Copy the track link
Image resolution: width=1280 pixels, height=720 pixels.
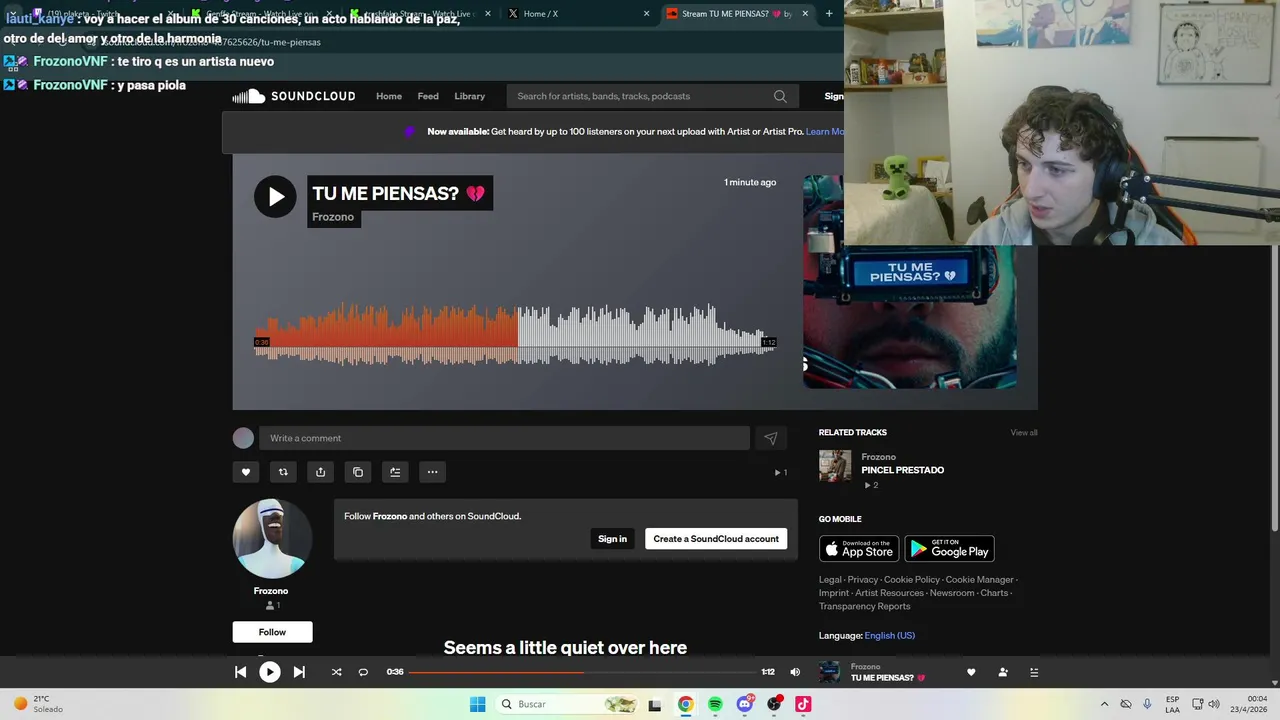coord(358,472)
